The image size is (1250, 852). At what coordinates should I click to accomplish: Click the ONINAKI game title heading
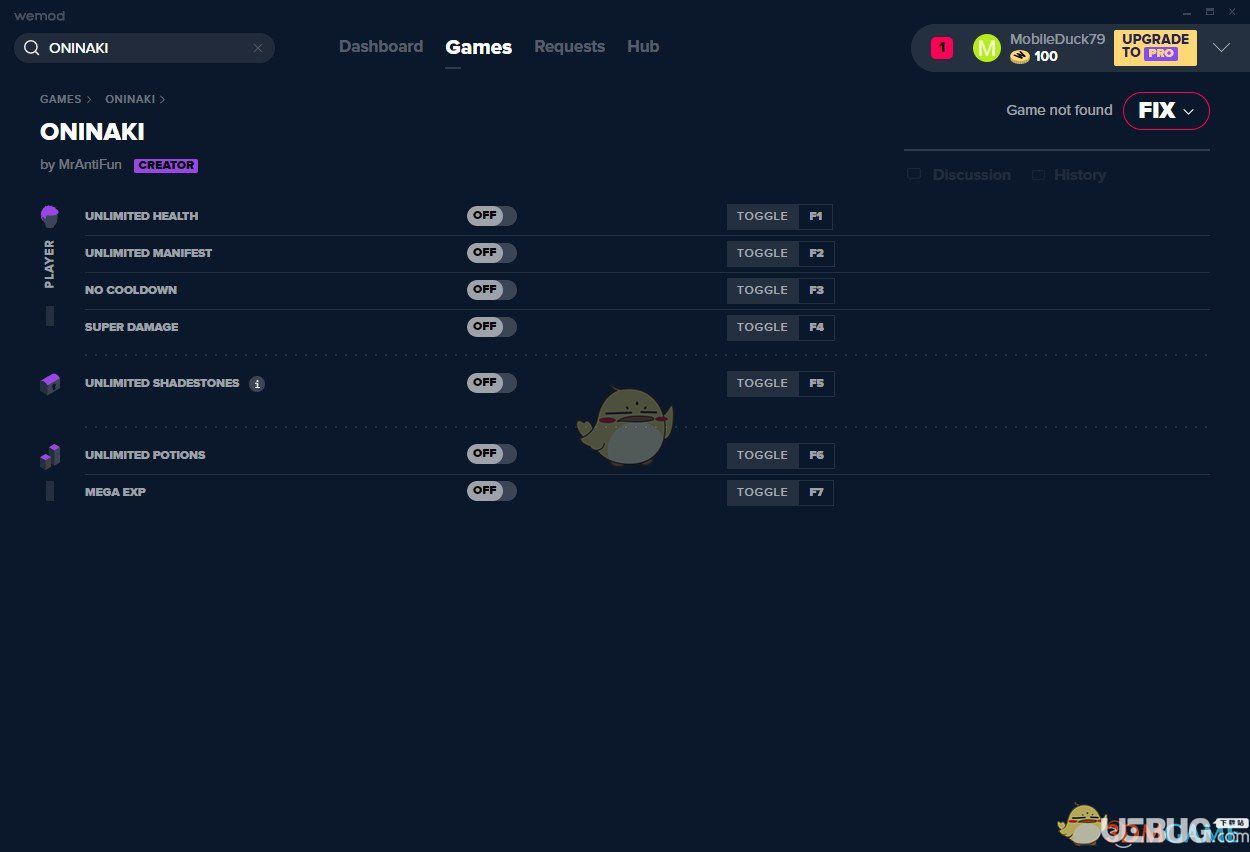coord(92,132)
